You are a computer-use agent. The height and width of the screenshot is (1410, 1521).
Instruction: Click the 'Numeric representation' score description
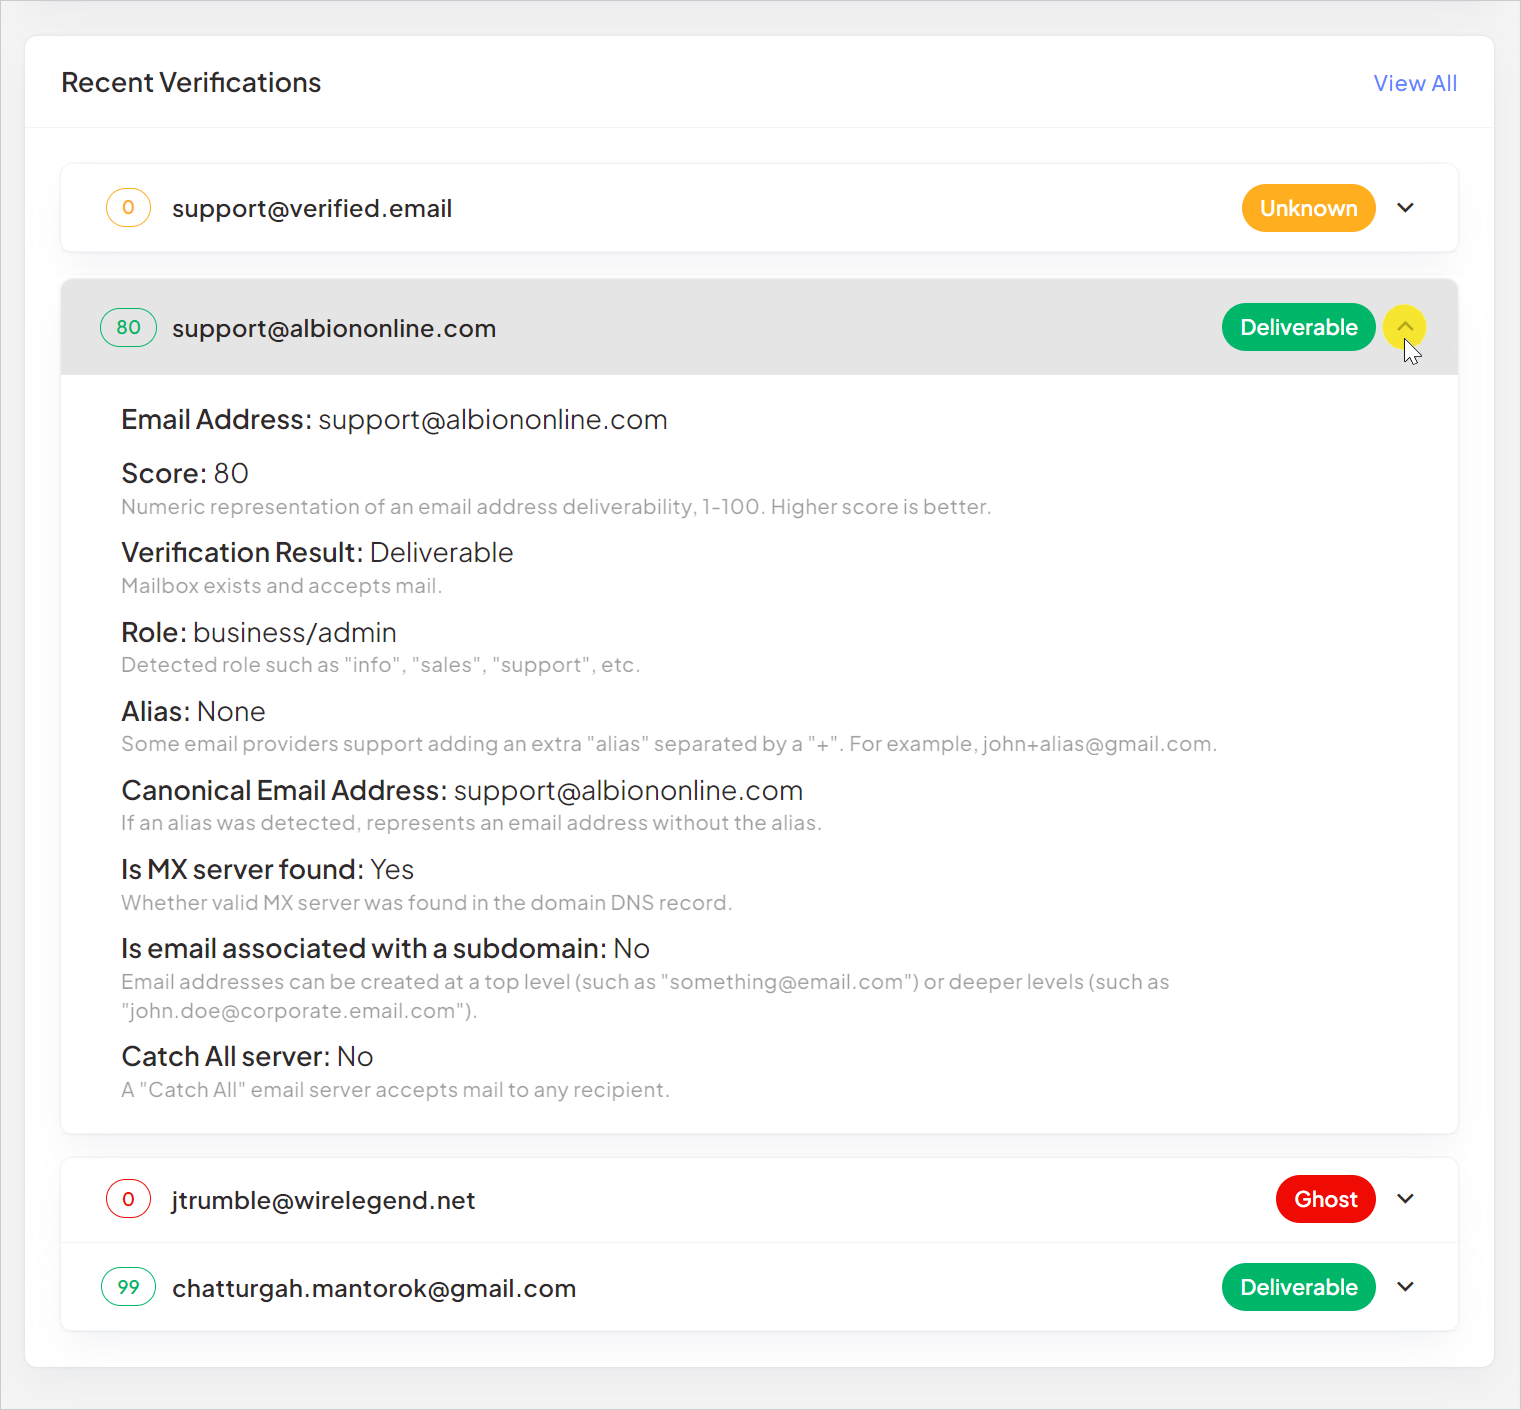pos(556,507)
